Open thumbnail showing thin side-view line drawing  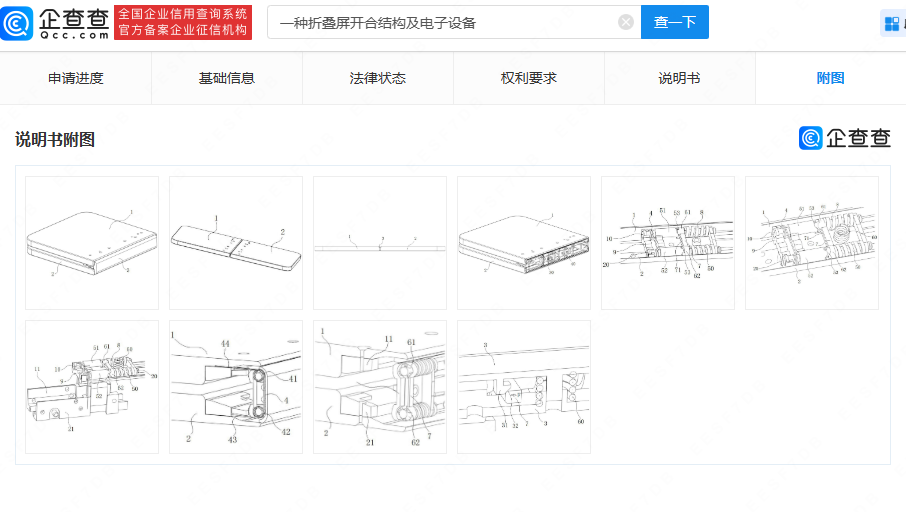[380, 243]
